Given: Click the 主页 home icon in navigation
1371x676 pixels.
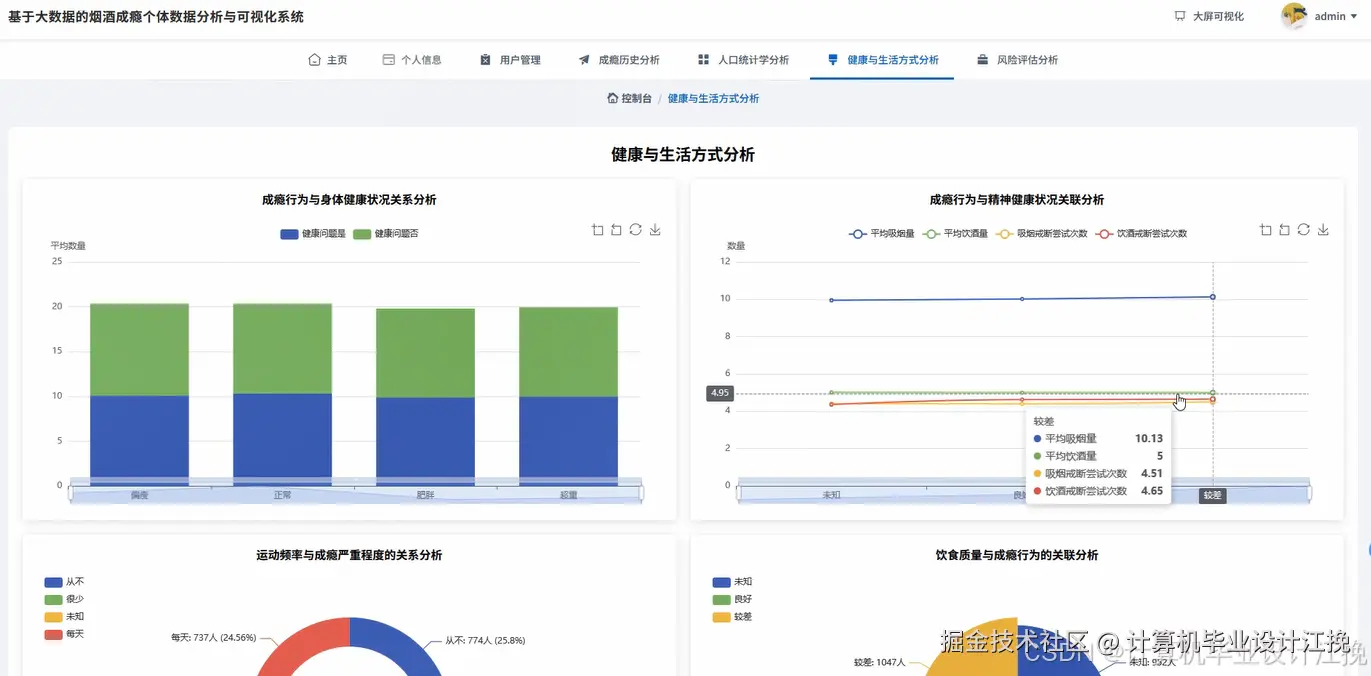Looking at the screenshot, I should click(x=314, y=60).
